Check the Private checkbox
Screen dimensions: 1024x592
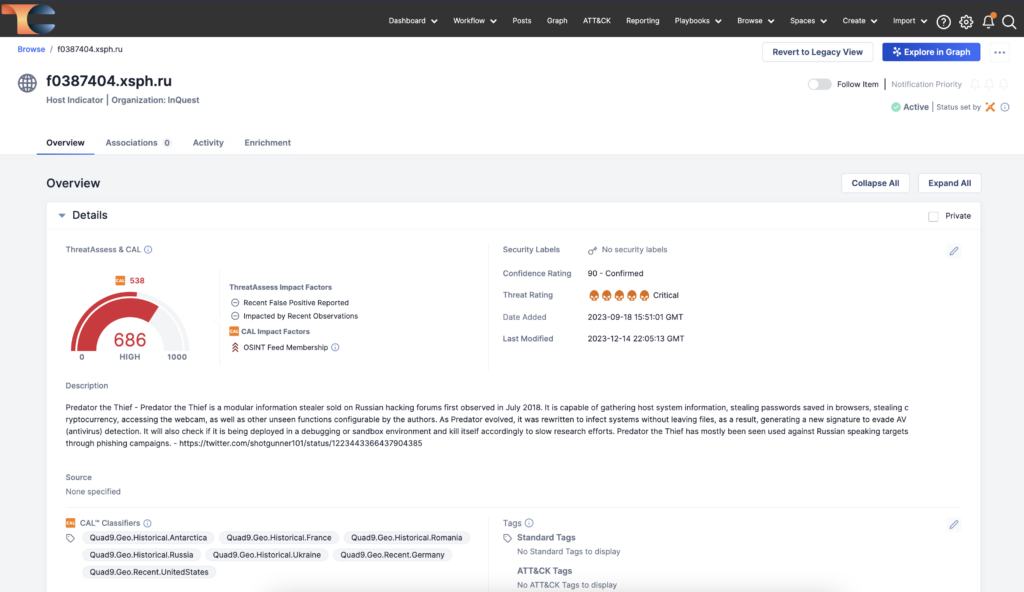coord(933,216)
